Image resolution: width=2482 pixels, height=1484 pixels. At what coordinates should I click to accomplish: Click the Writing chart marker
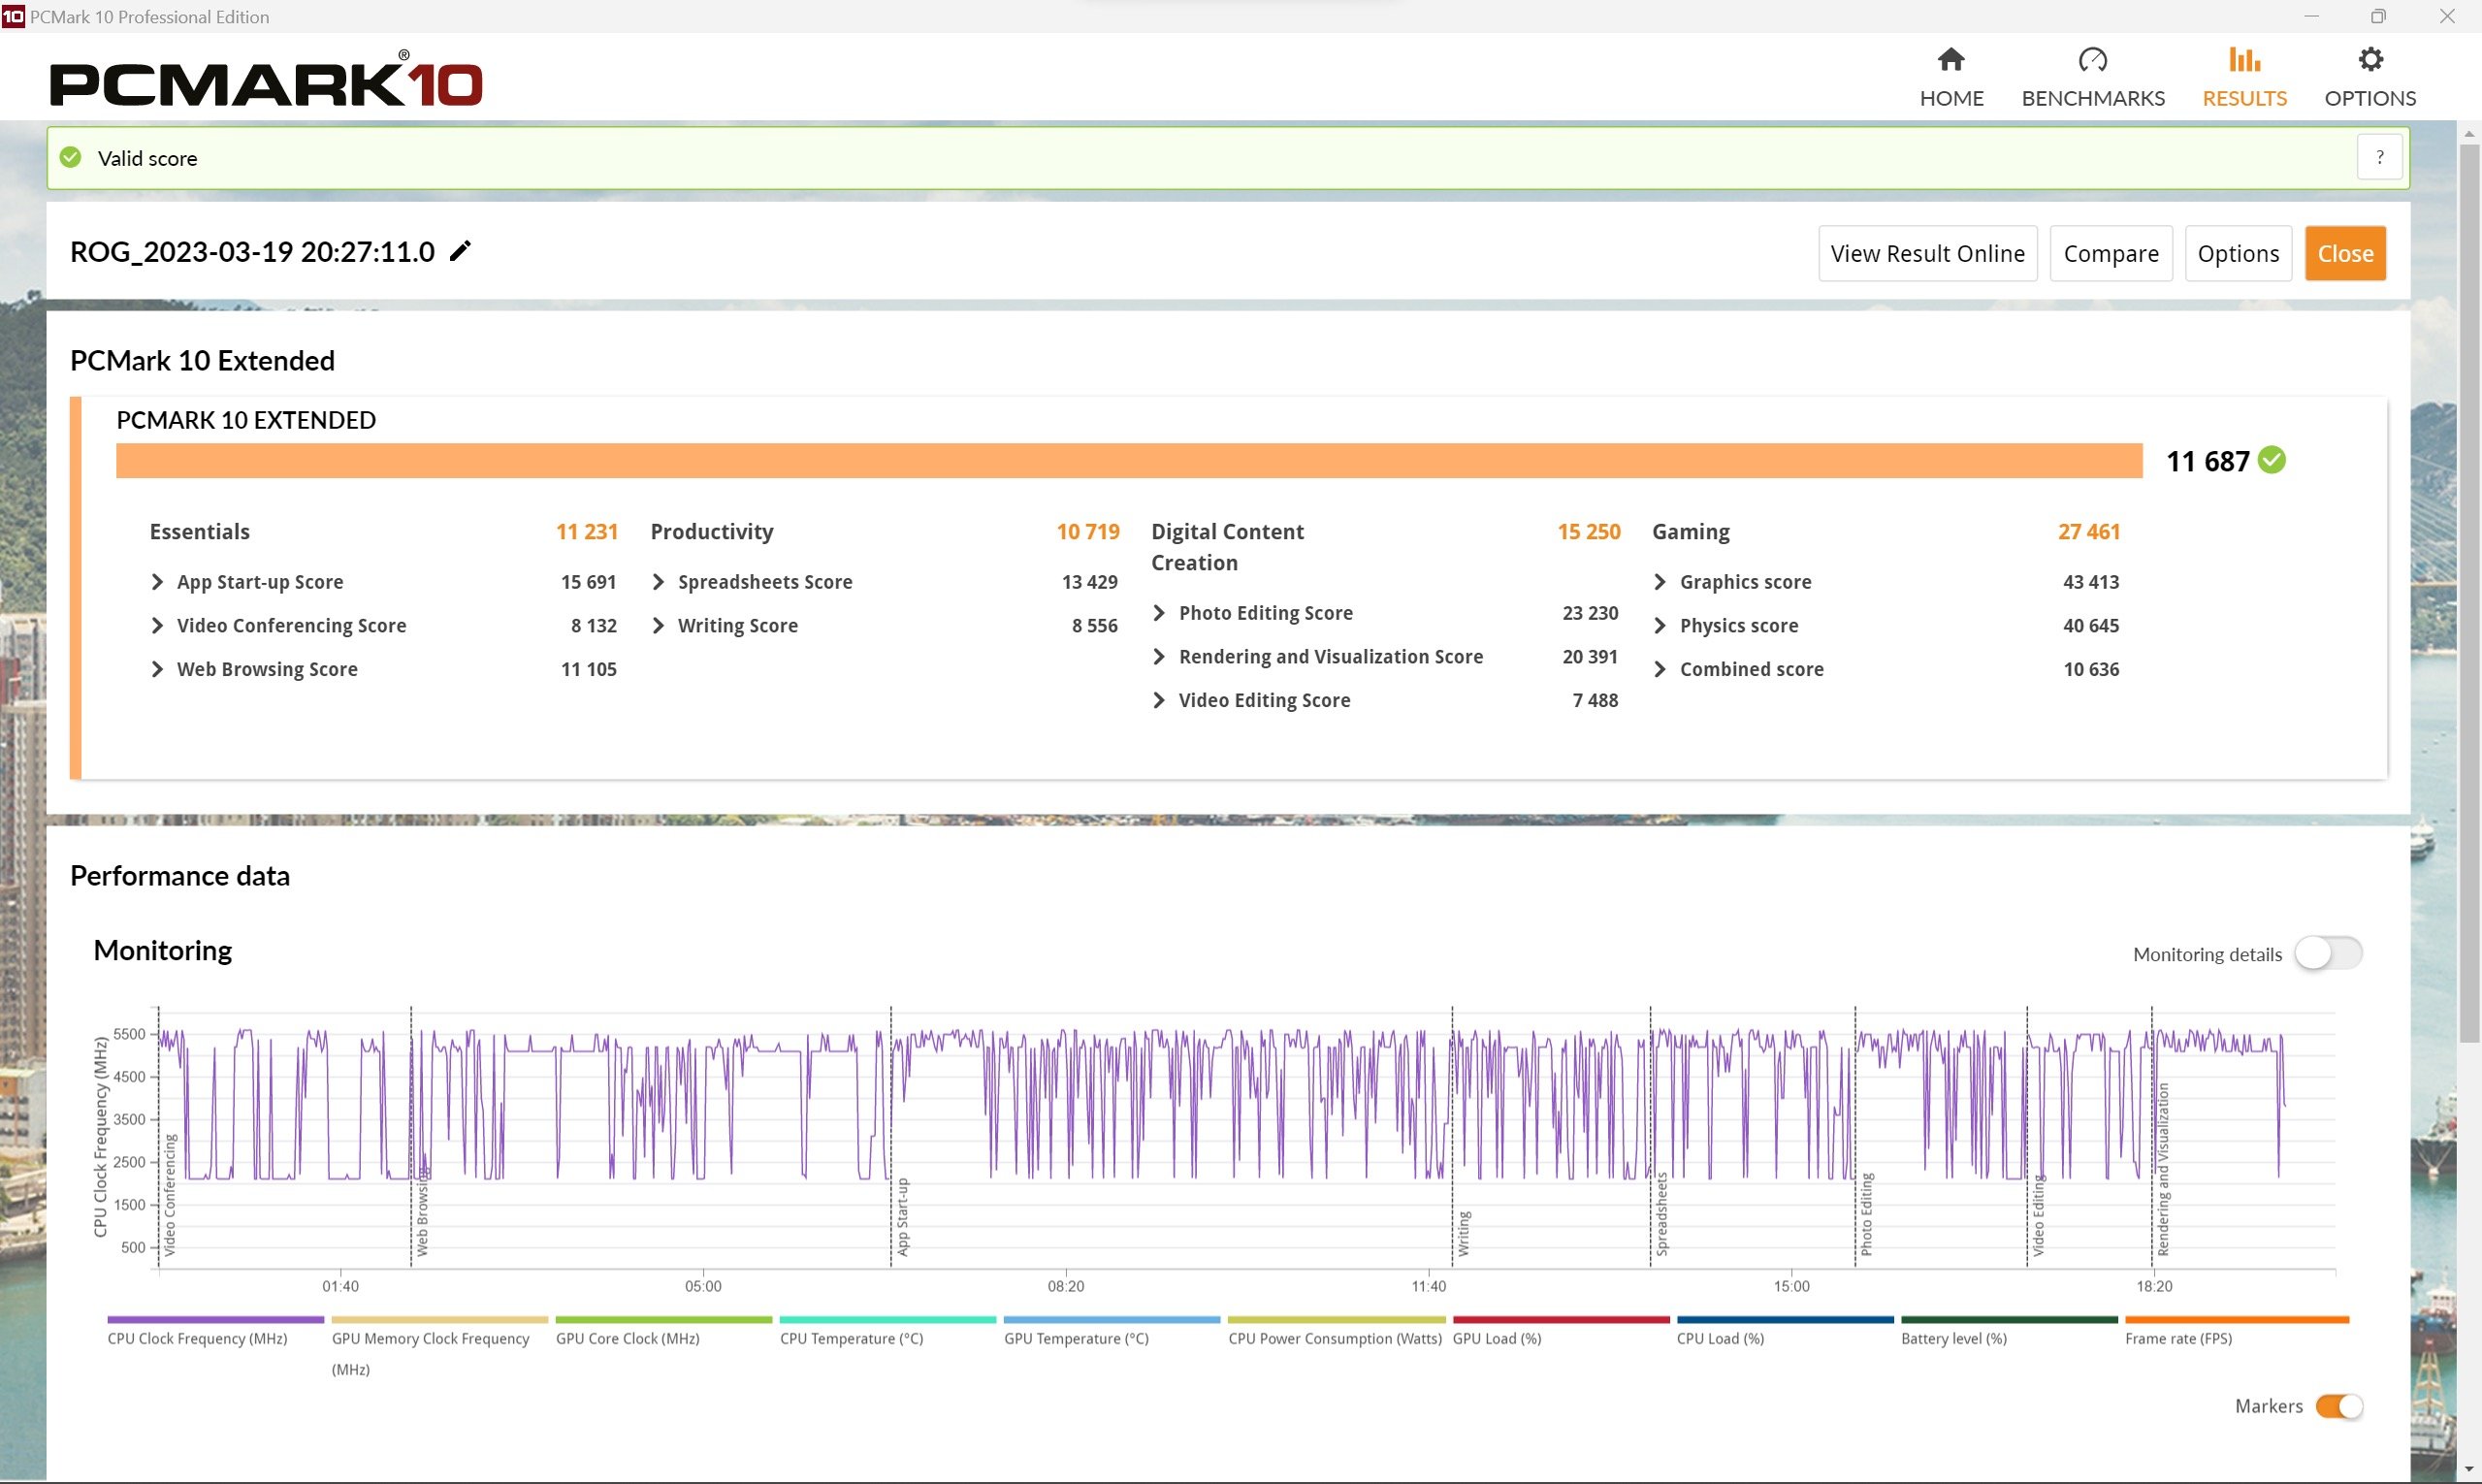pos(1463,1233)
